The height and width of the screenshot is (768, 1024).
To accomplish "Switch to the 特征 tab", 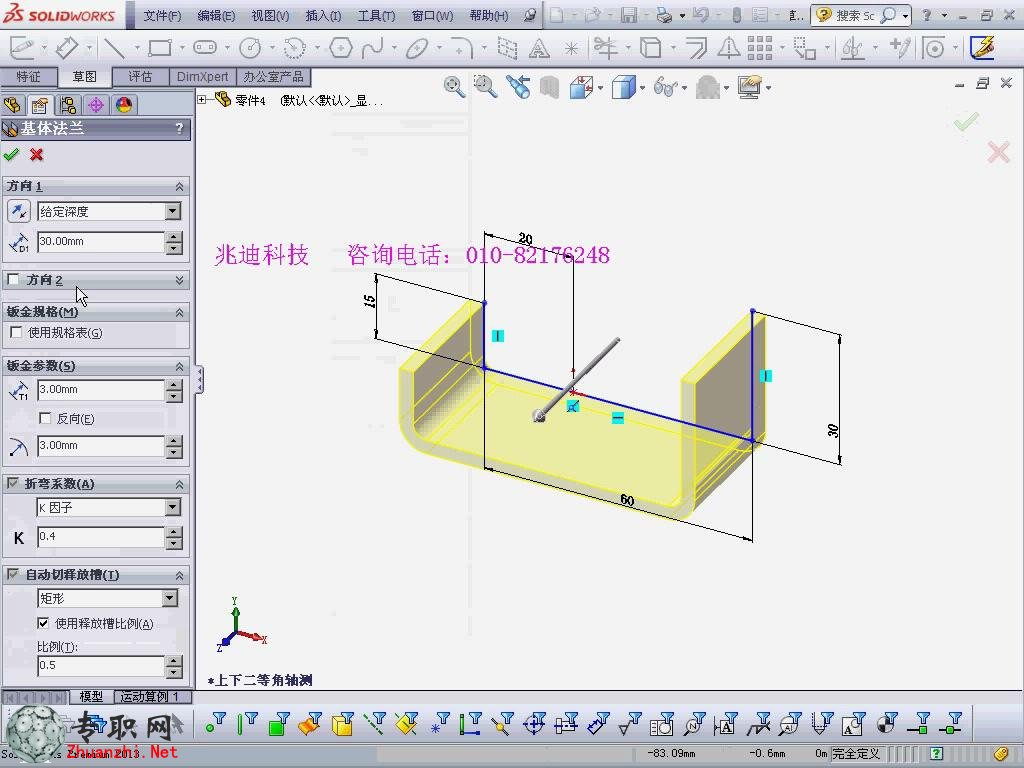I will (28, 76).
